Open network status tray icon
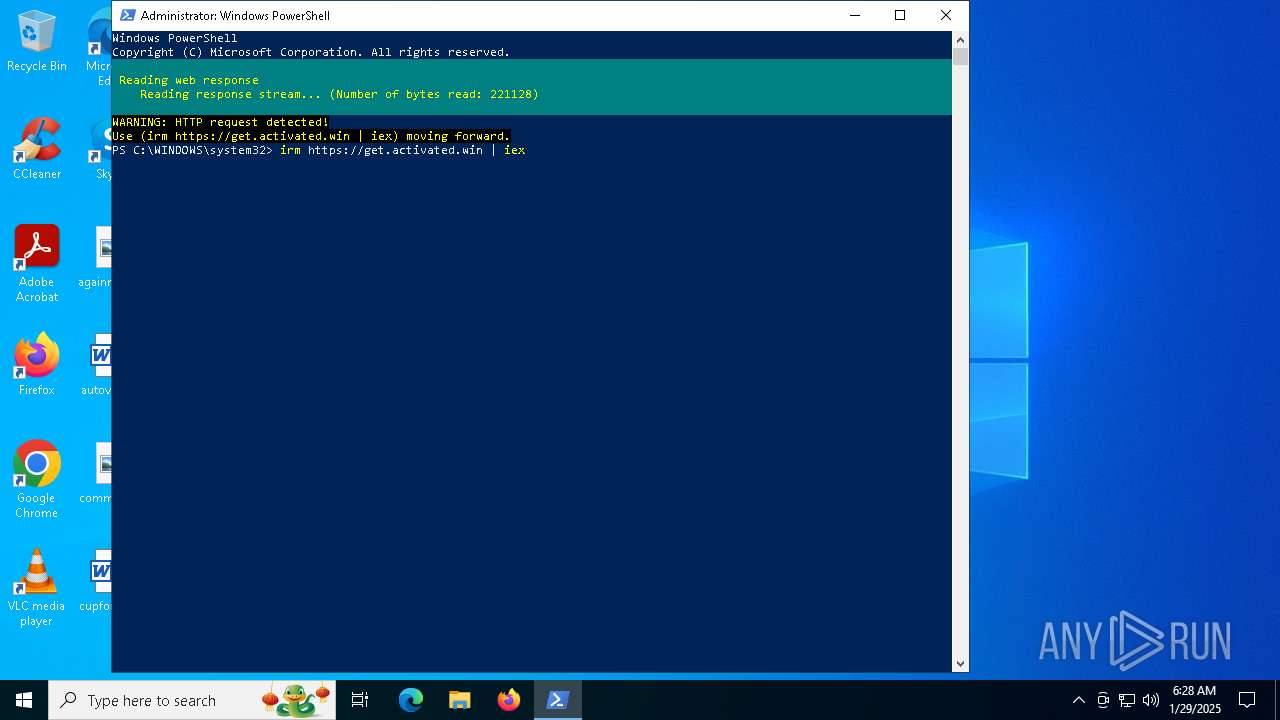This screenshot has height=720, width=1280. pyautogui.click(x=1127, y=700)
